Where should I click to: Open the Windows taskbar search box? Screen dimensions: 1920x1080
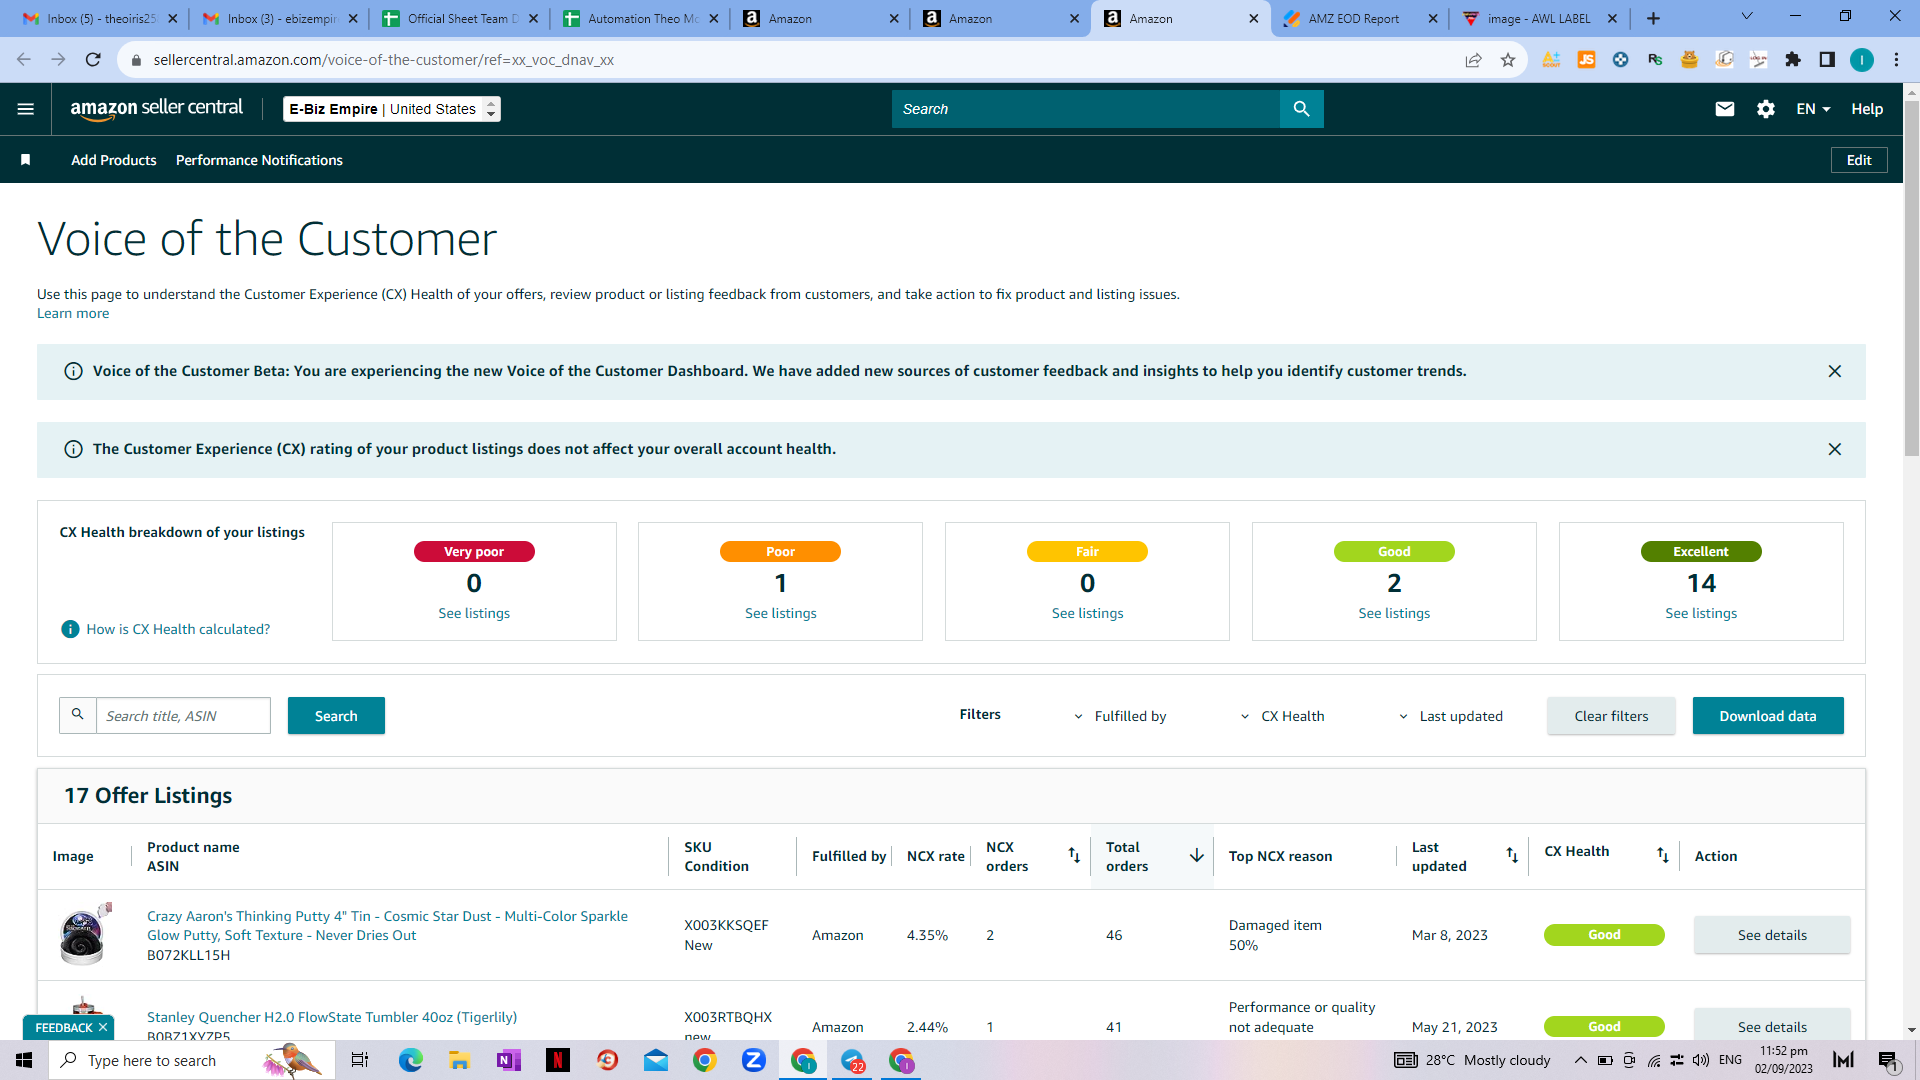[190, 1060]
